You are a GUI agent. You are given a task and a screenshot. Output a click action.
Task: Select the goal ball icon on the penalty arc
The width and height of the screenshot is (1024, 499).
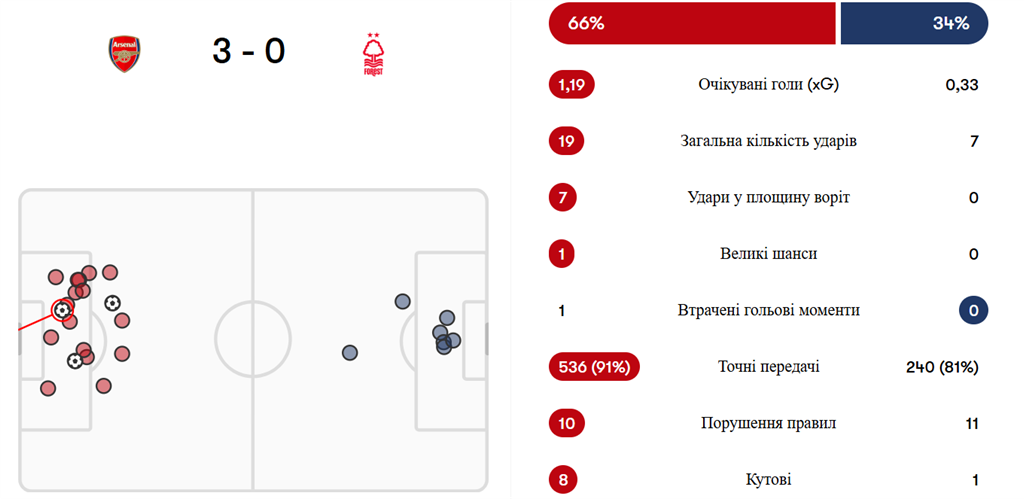112,303
